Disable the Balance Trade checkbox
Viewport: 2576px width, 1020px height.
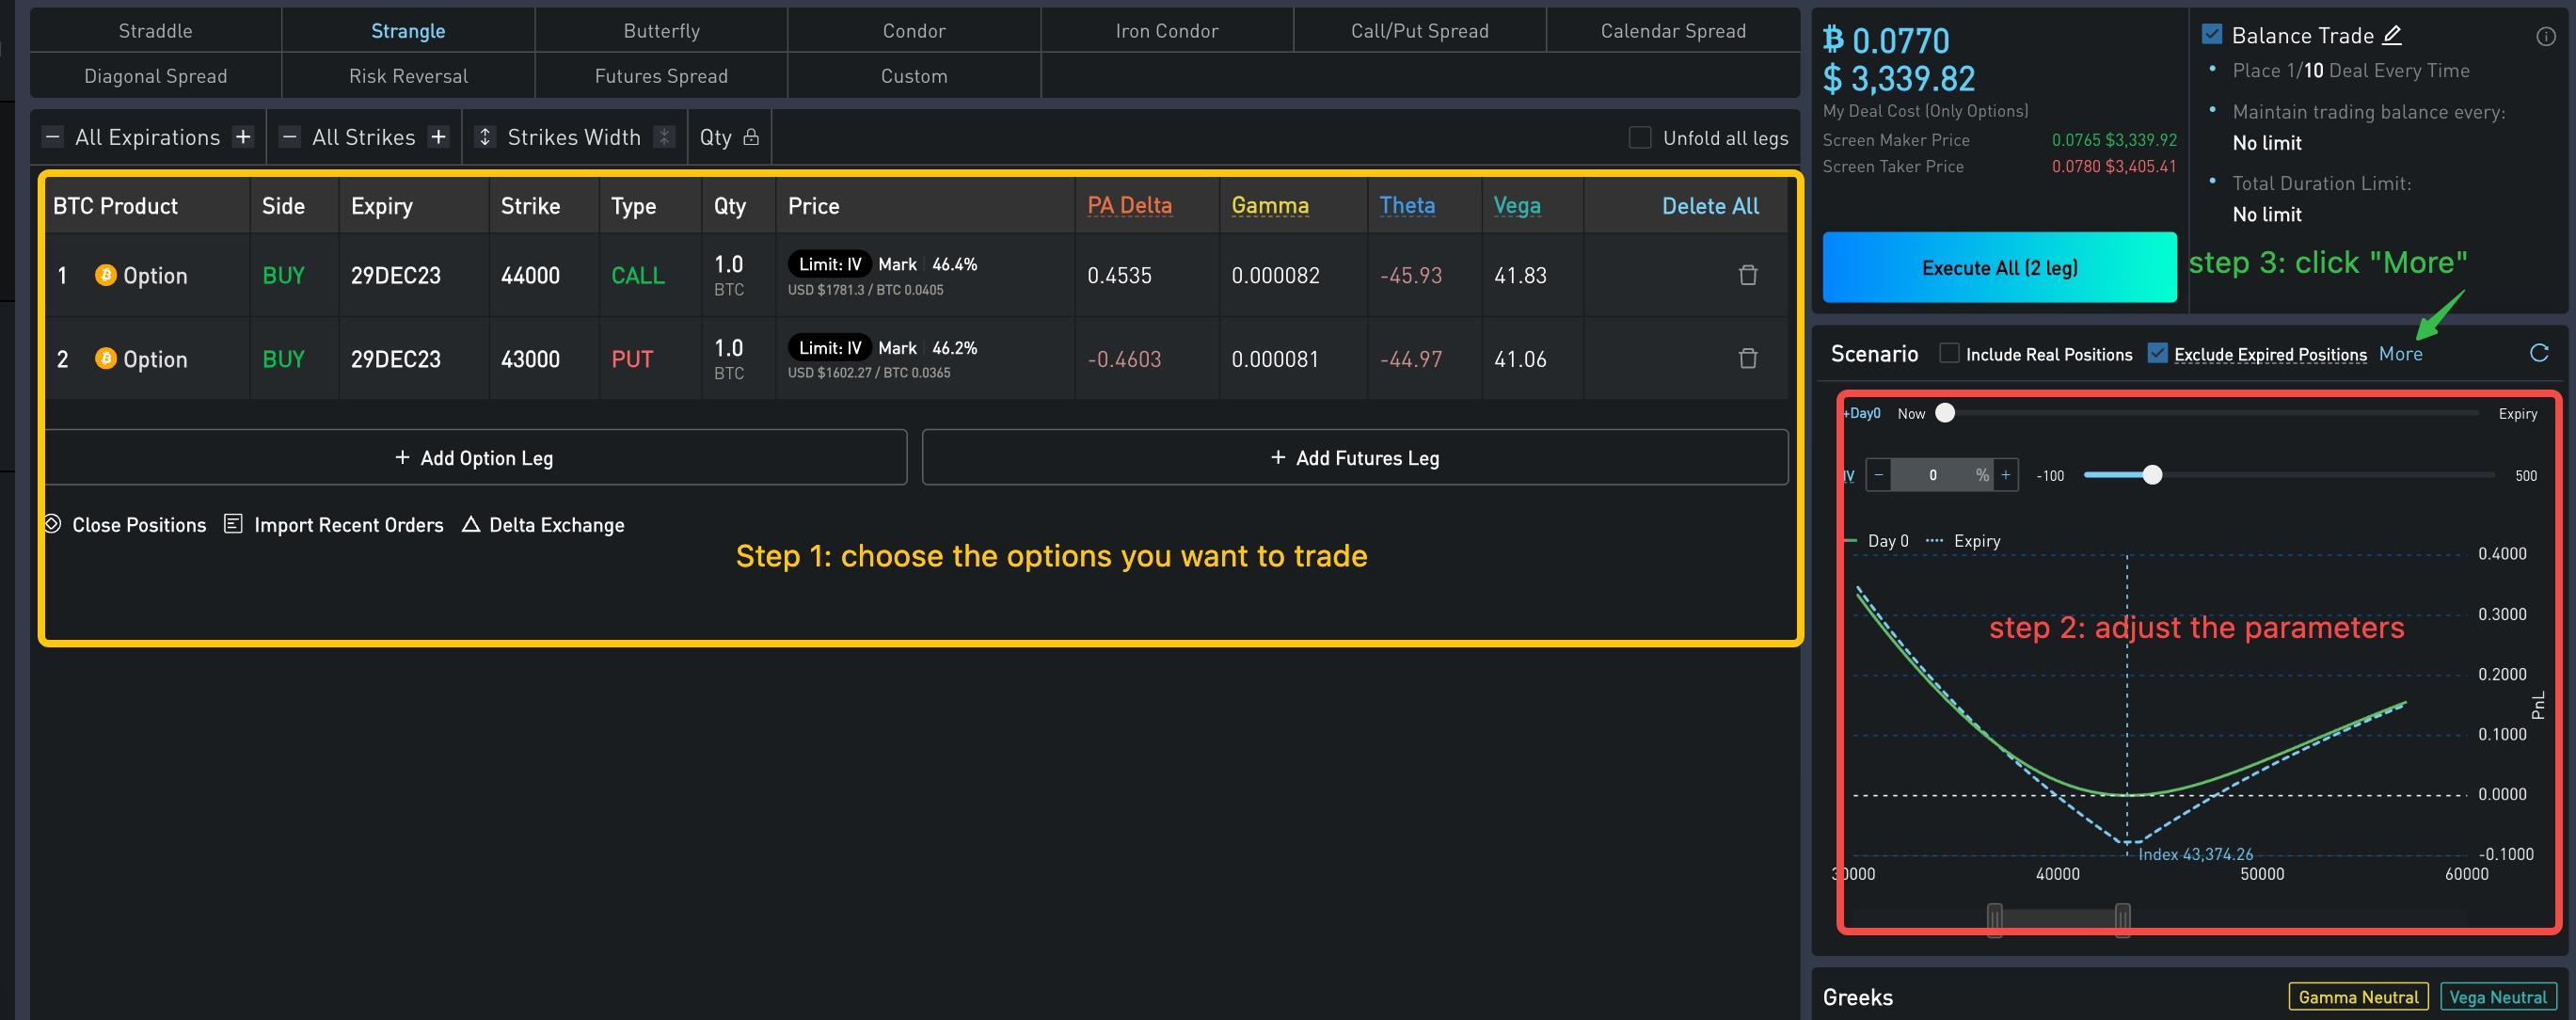click(x=2212, y=35)
